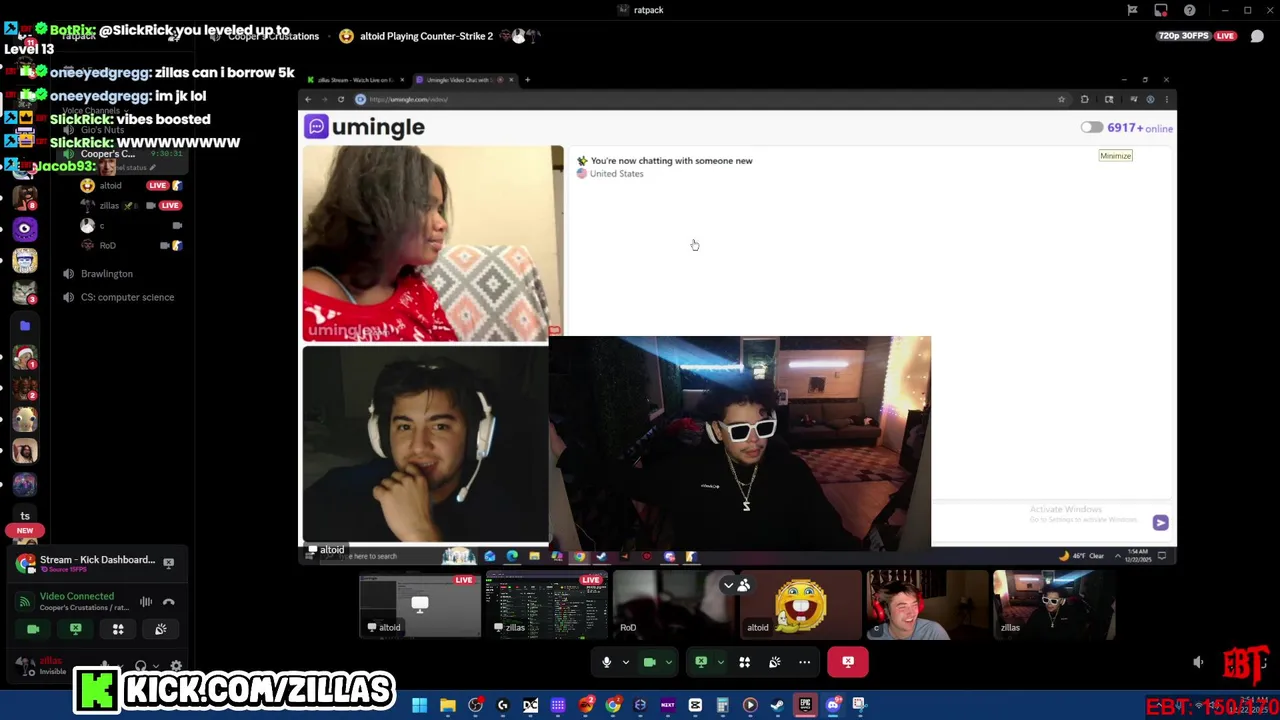The width and height of the screenshot is (1280, 720).
Task: Open 720p 30FPS stream quality indicator
Action: tap(1184, 36)
